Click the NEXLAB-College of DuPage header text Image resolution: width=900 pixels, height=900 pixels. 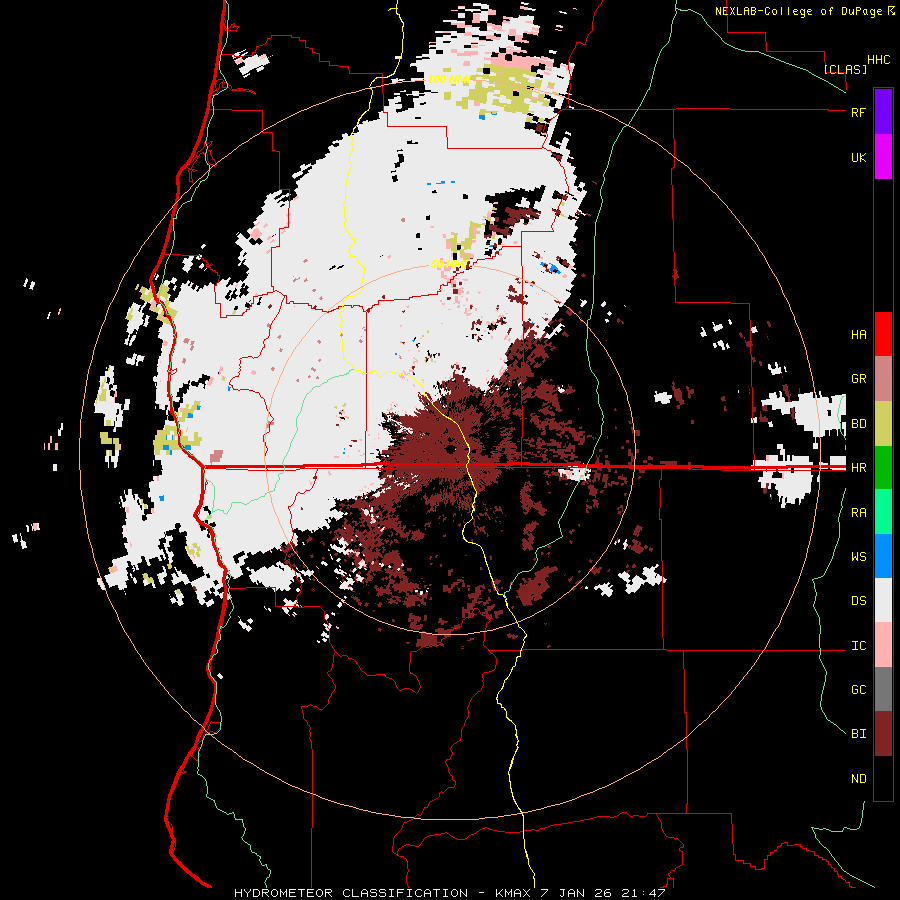click(x=798, y=11)
